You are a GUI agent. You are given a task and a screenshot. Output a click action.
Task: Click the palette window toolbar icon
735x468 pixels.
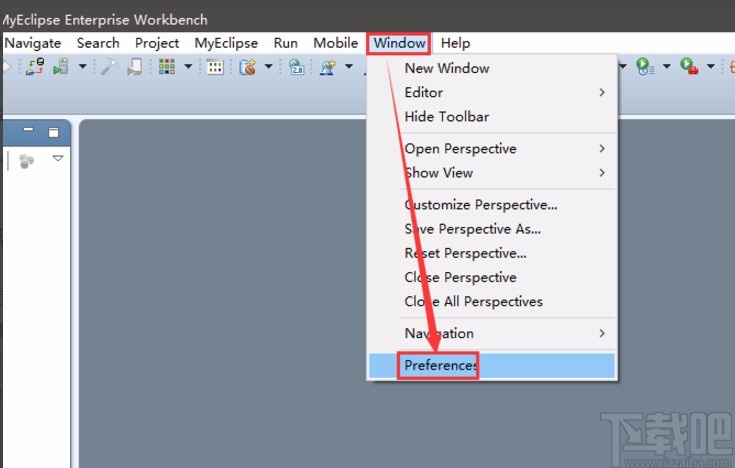pos(215,67)
